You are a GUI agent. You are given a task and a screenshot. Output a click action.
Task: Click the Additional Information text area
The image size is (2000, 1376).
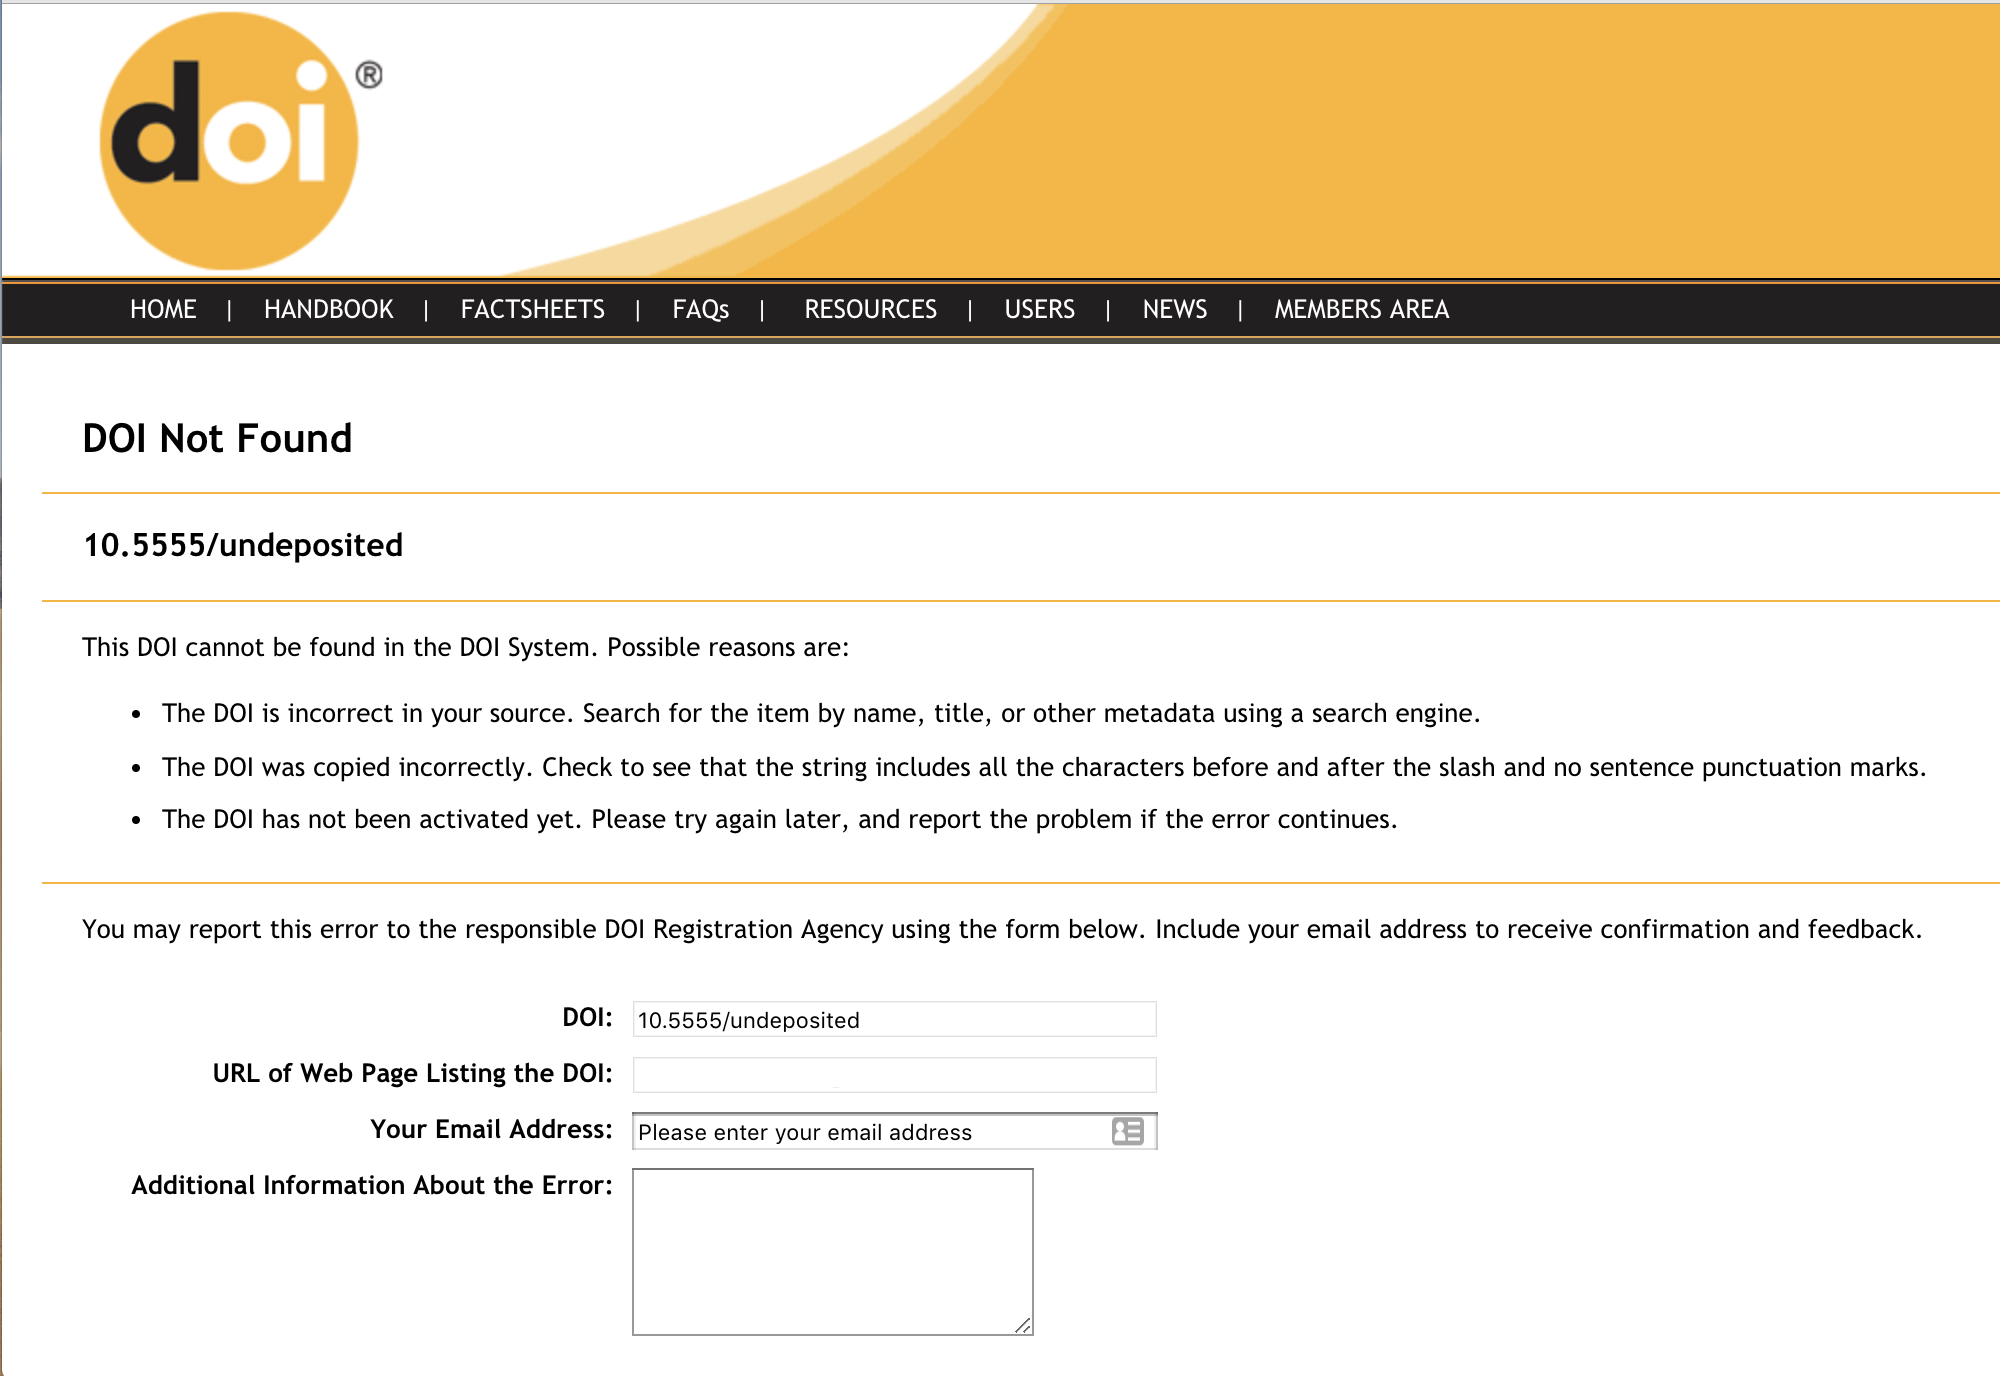pos(832,1251)
